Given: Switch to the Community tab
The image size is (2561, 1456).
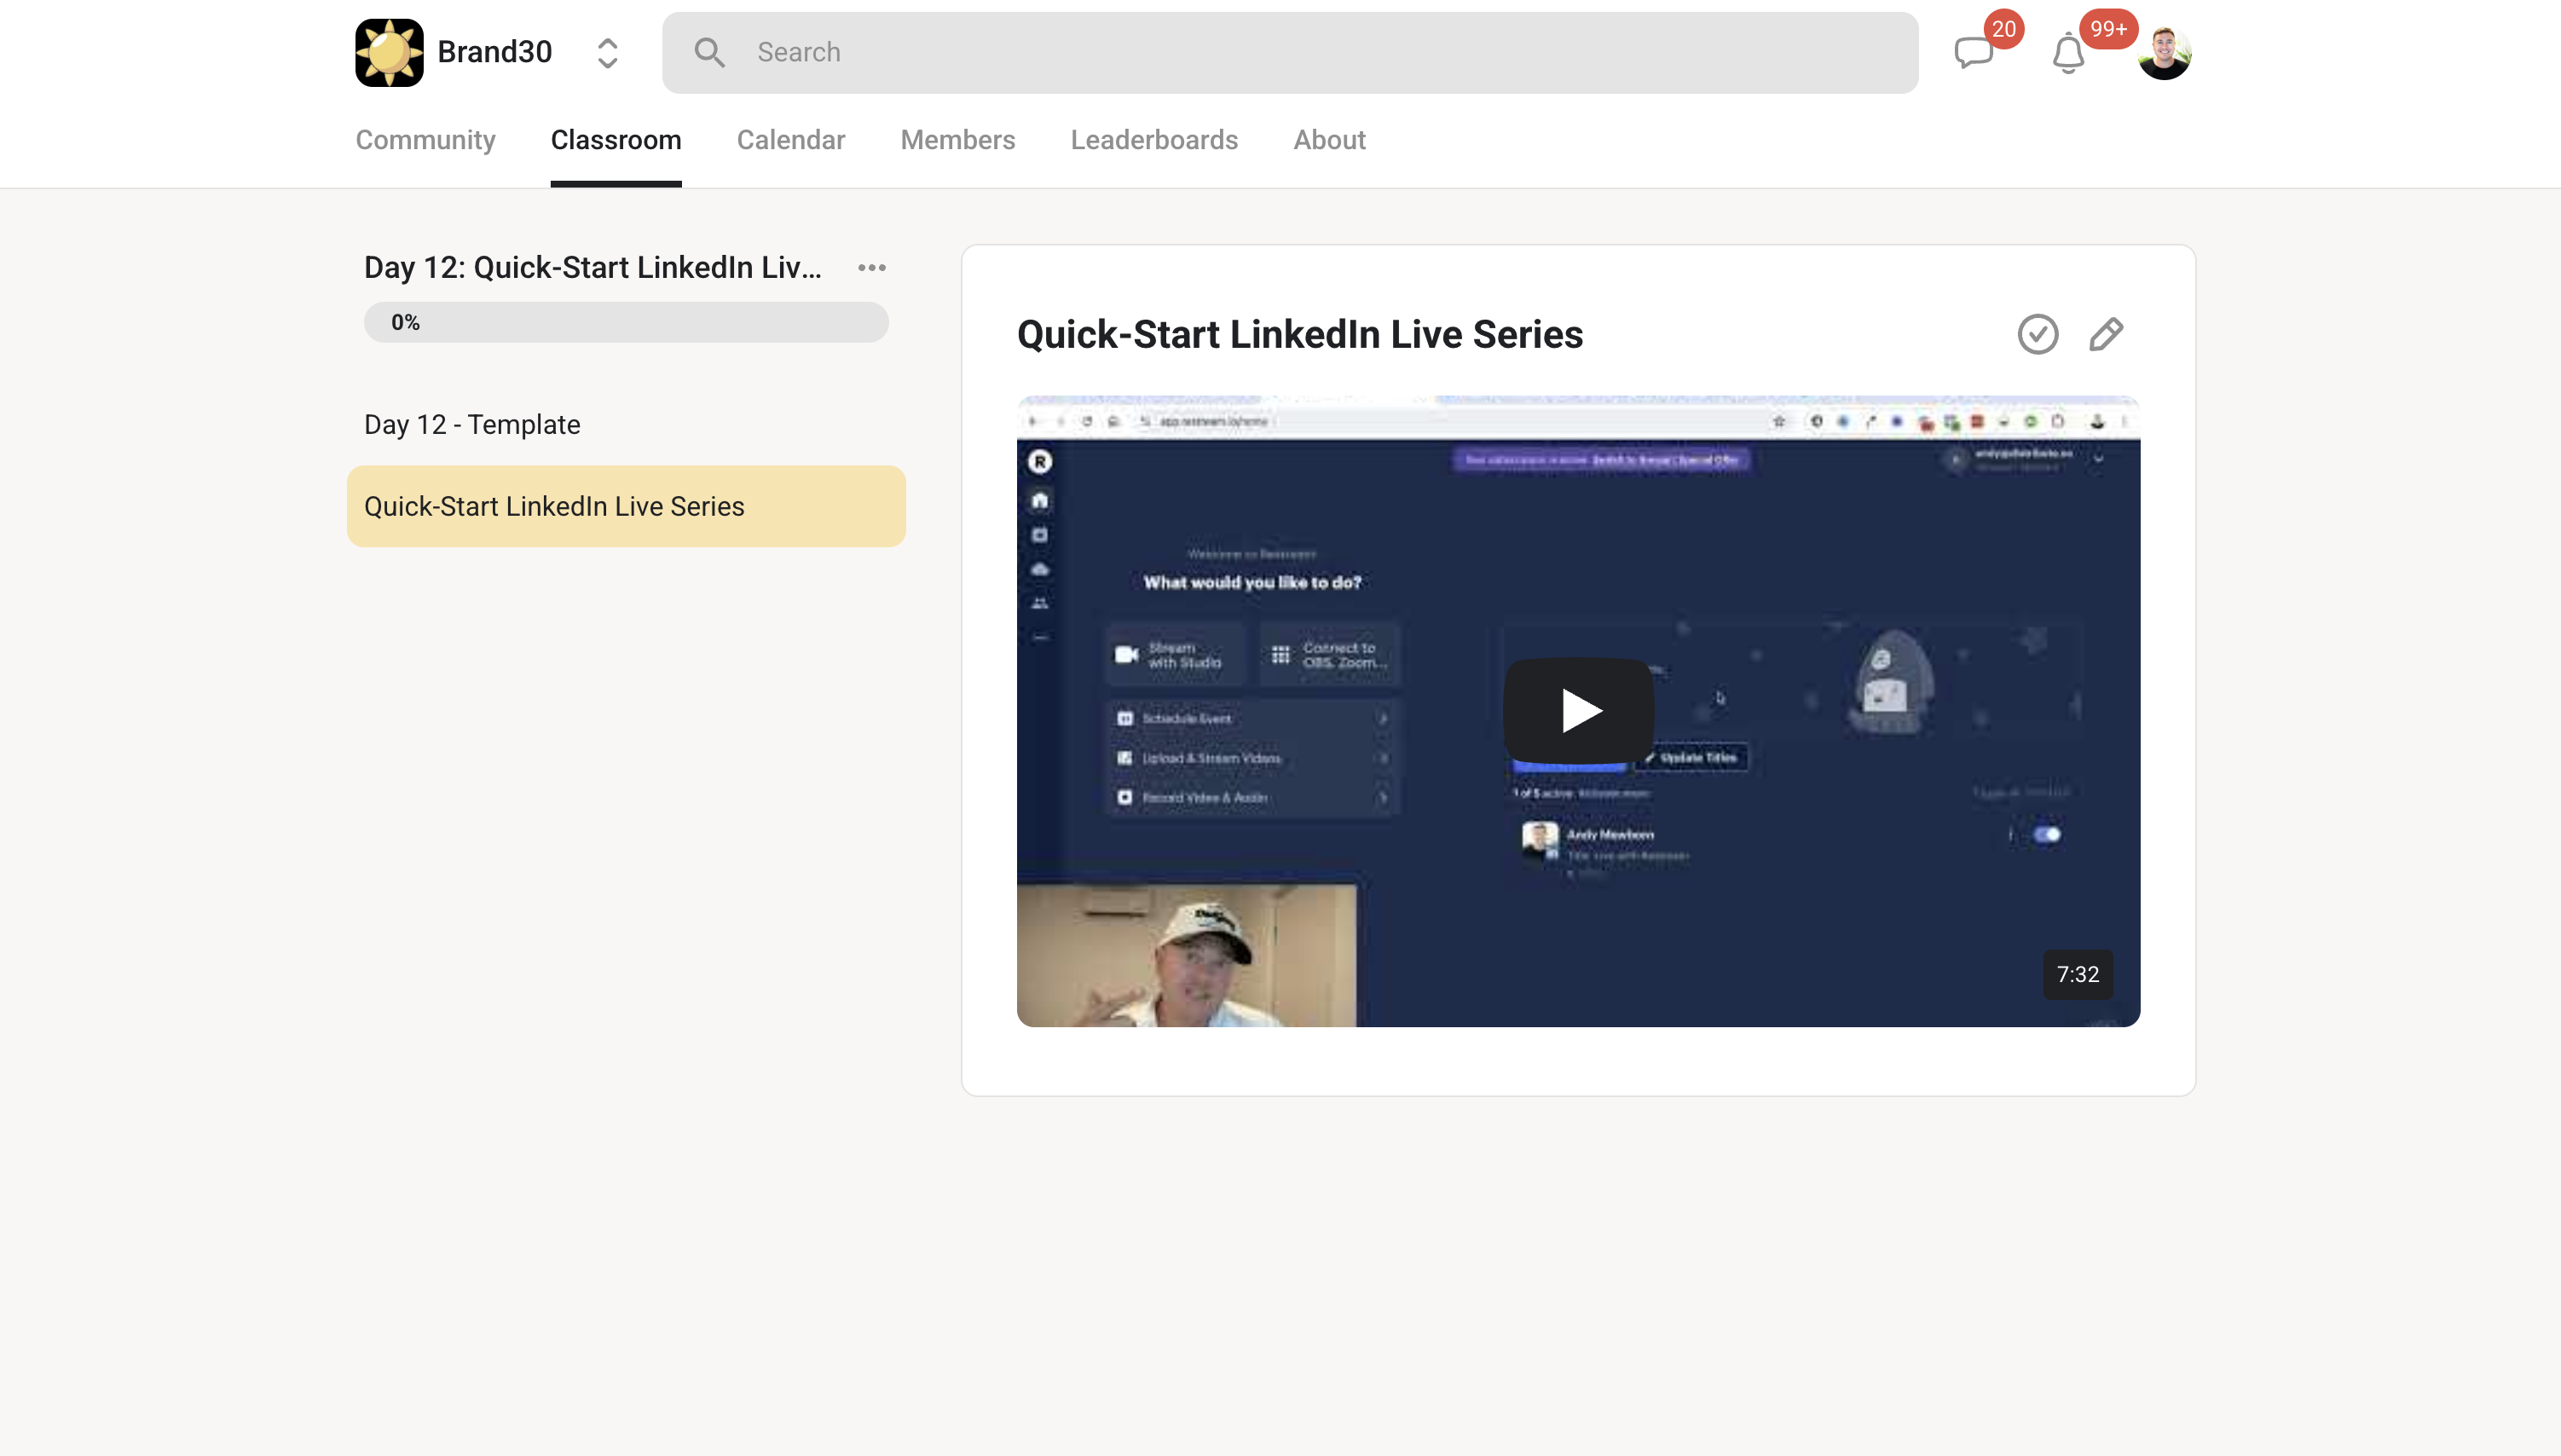Looking at the screenshot, I should (425, 140).
